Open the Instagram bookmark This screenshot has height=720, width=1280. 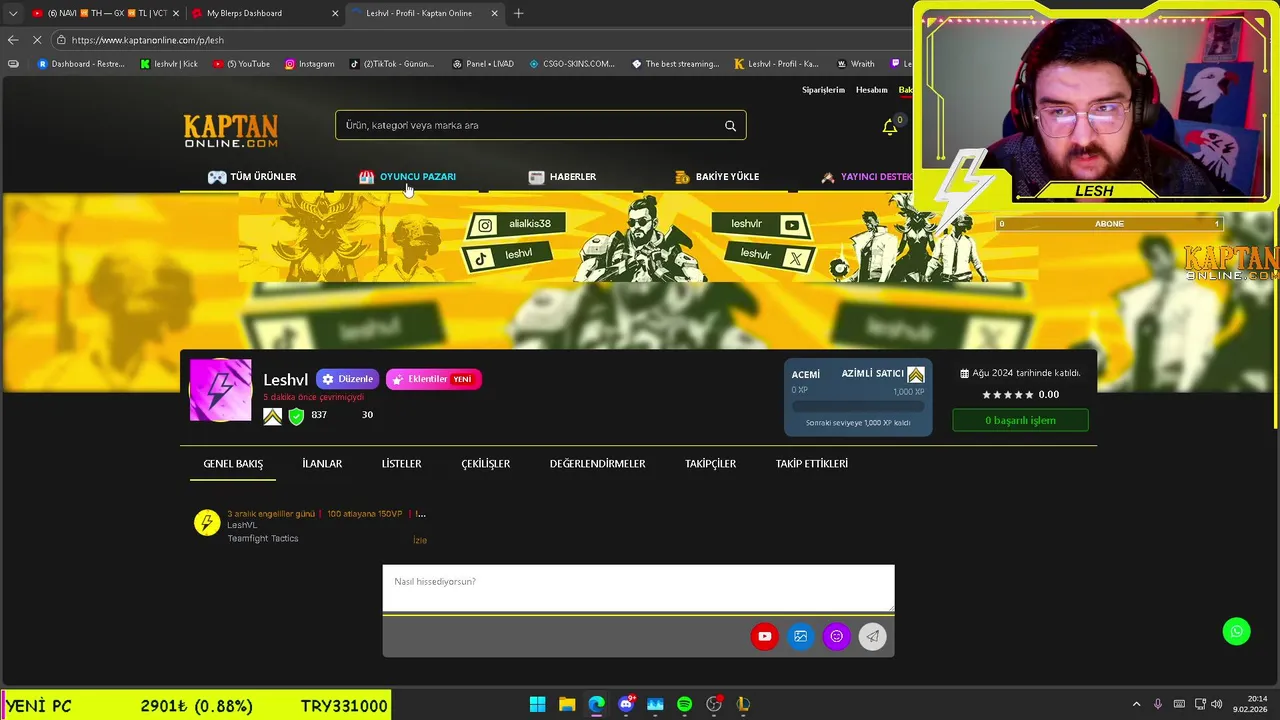coord(309,64)
